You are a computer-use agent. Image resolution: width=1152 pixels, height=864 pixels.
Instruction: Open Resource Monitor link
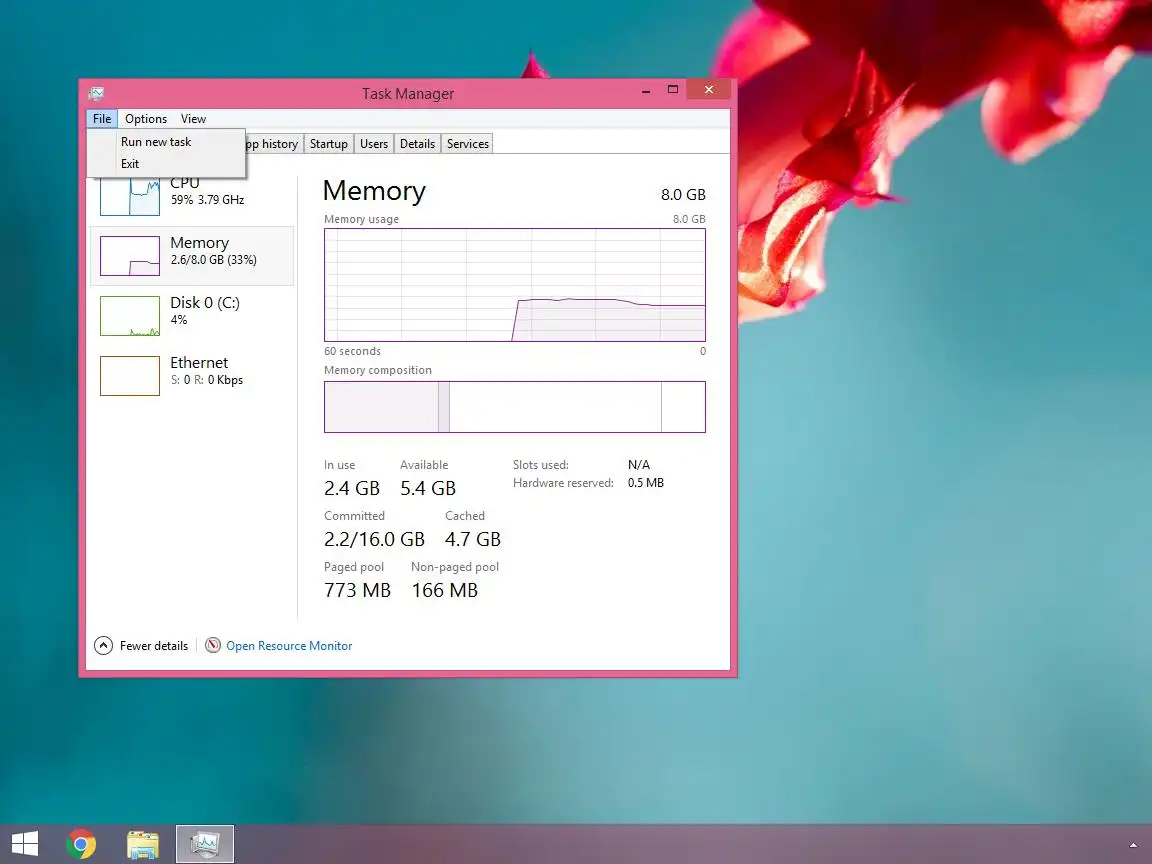coord(289,646)
